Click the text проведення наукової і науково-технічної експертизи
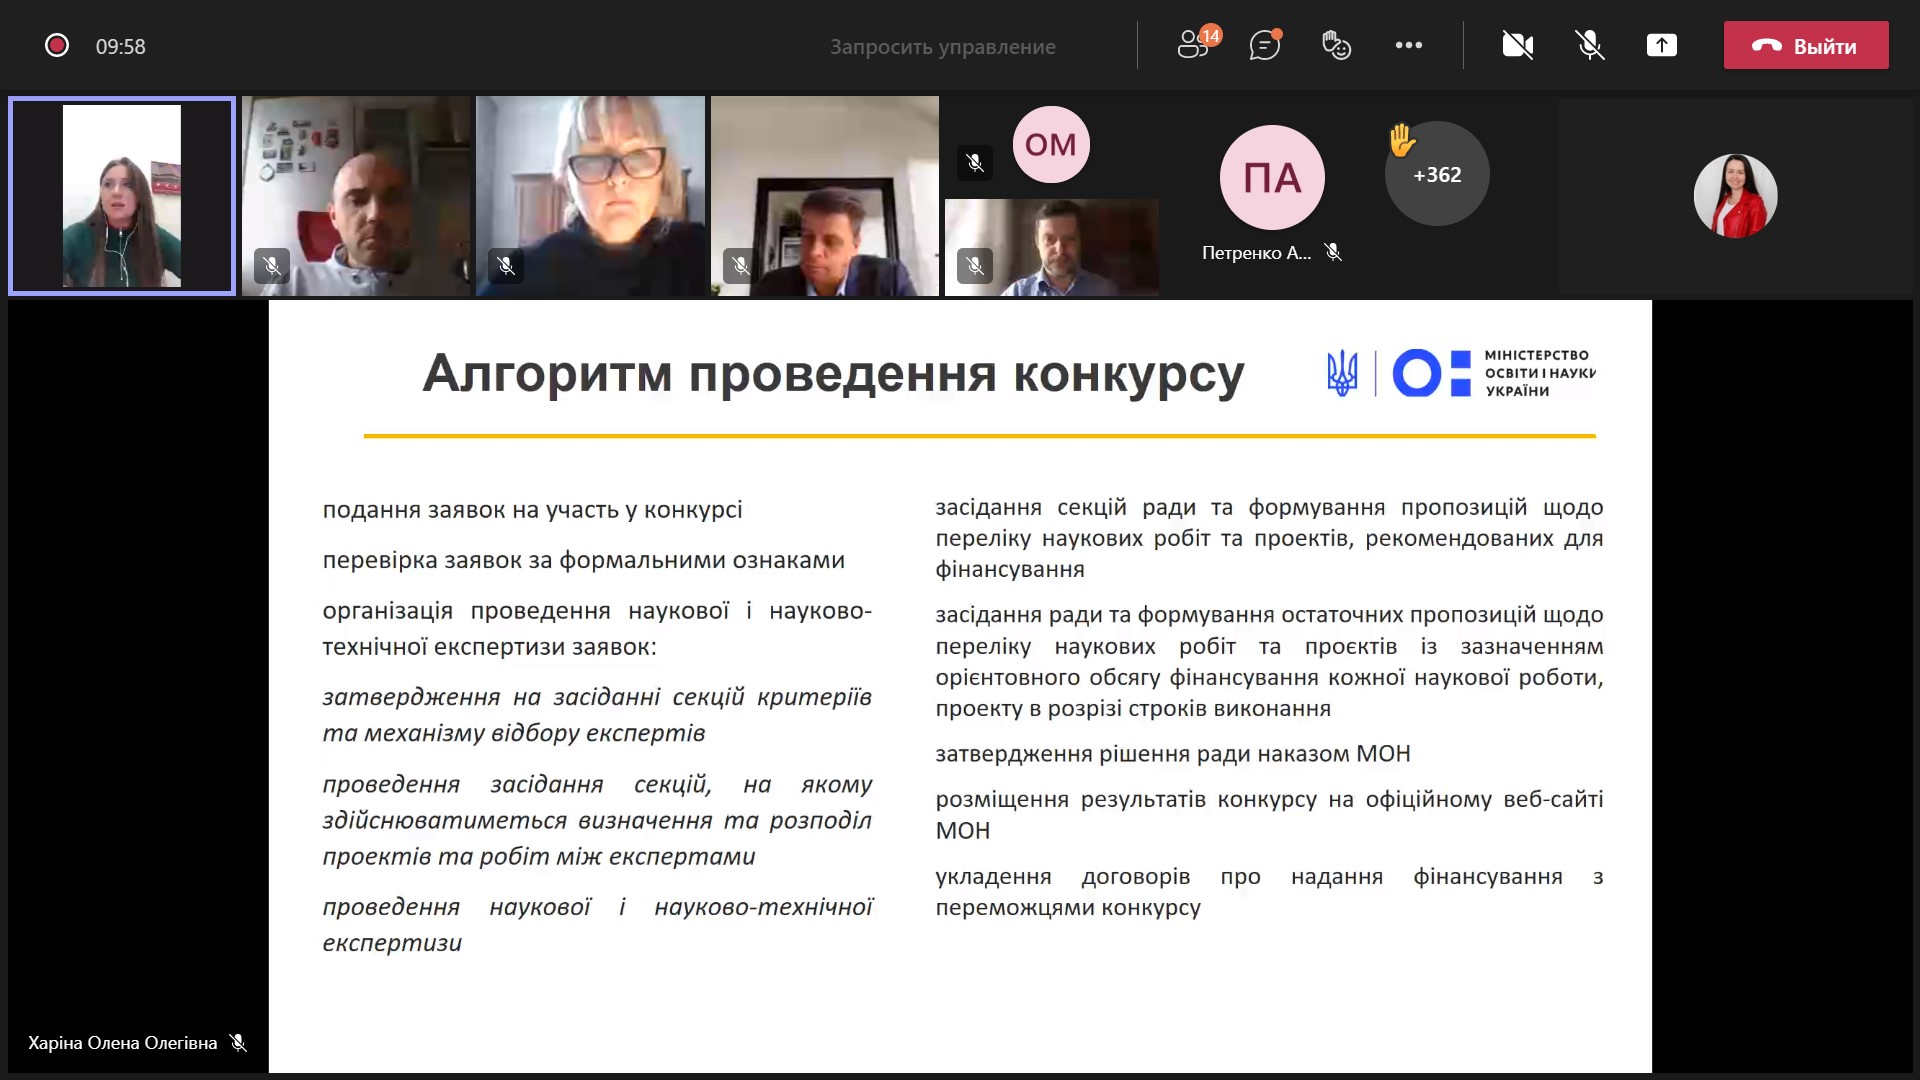This screenshot has height=1080, width=1920. 597,925
